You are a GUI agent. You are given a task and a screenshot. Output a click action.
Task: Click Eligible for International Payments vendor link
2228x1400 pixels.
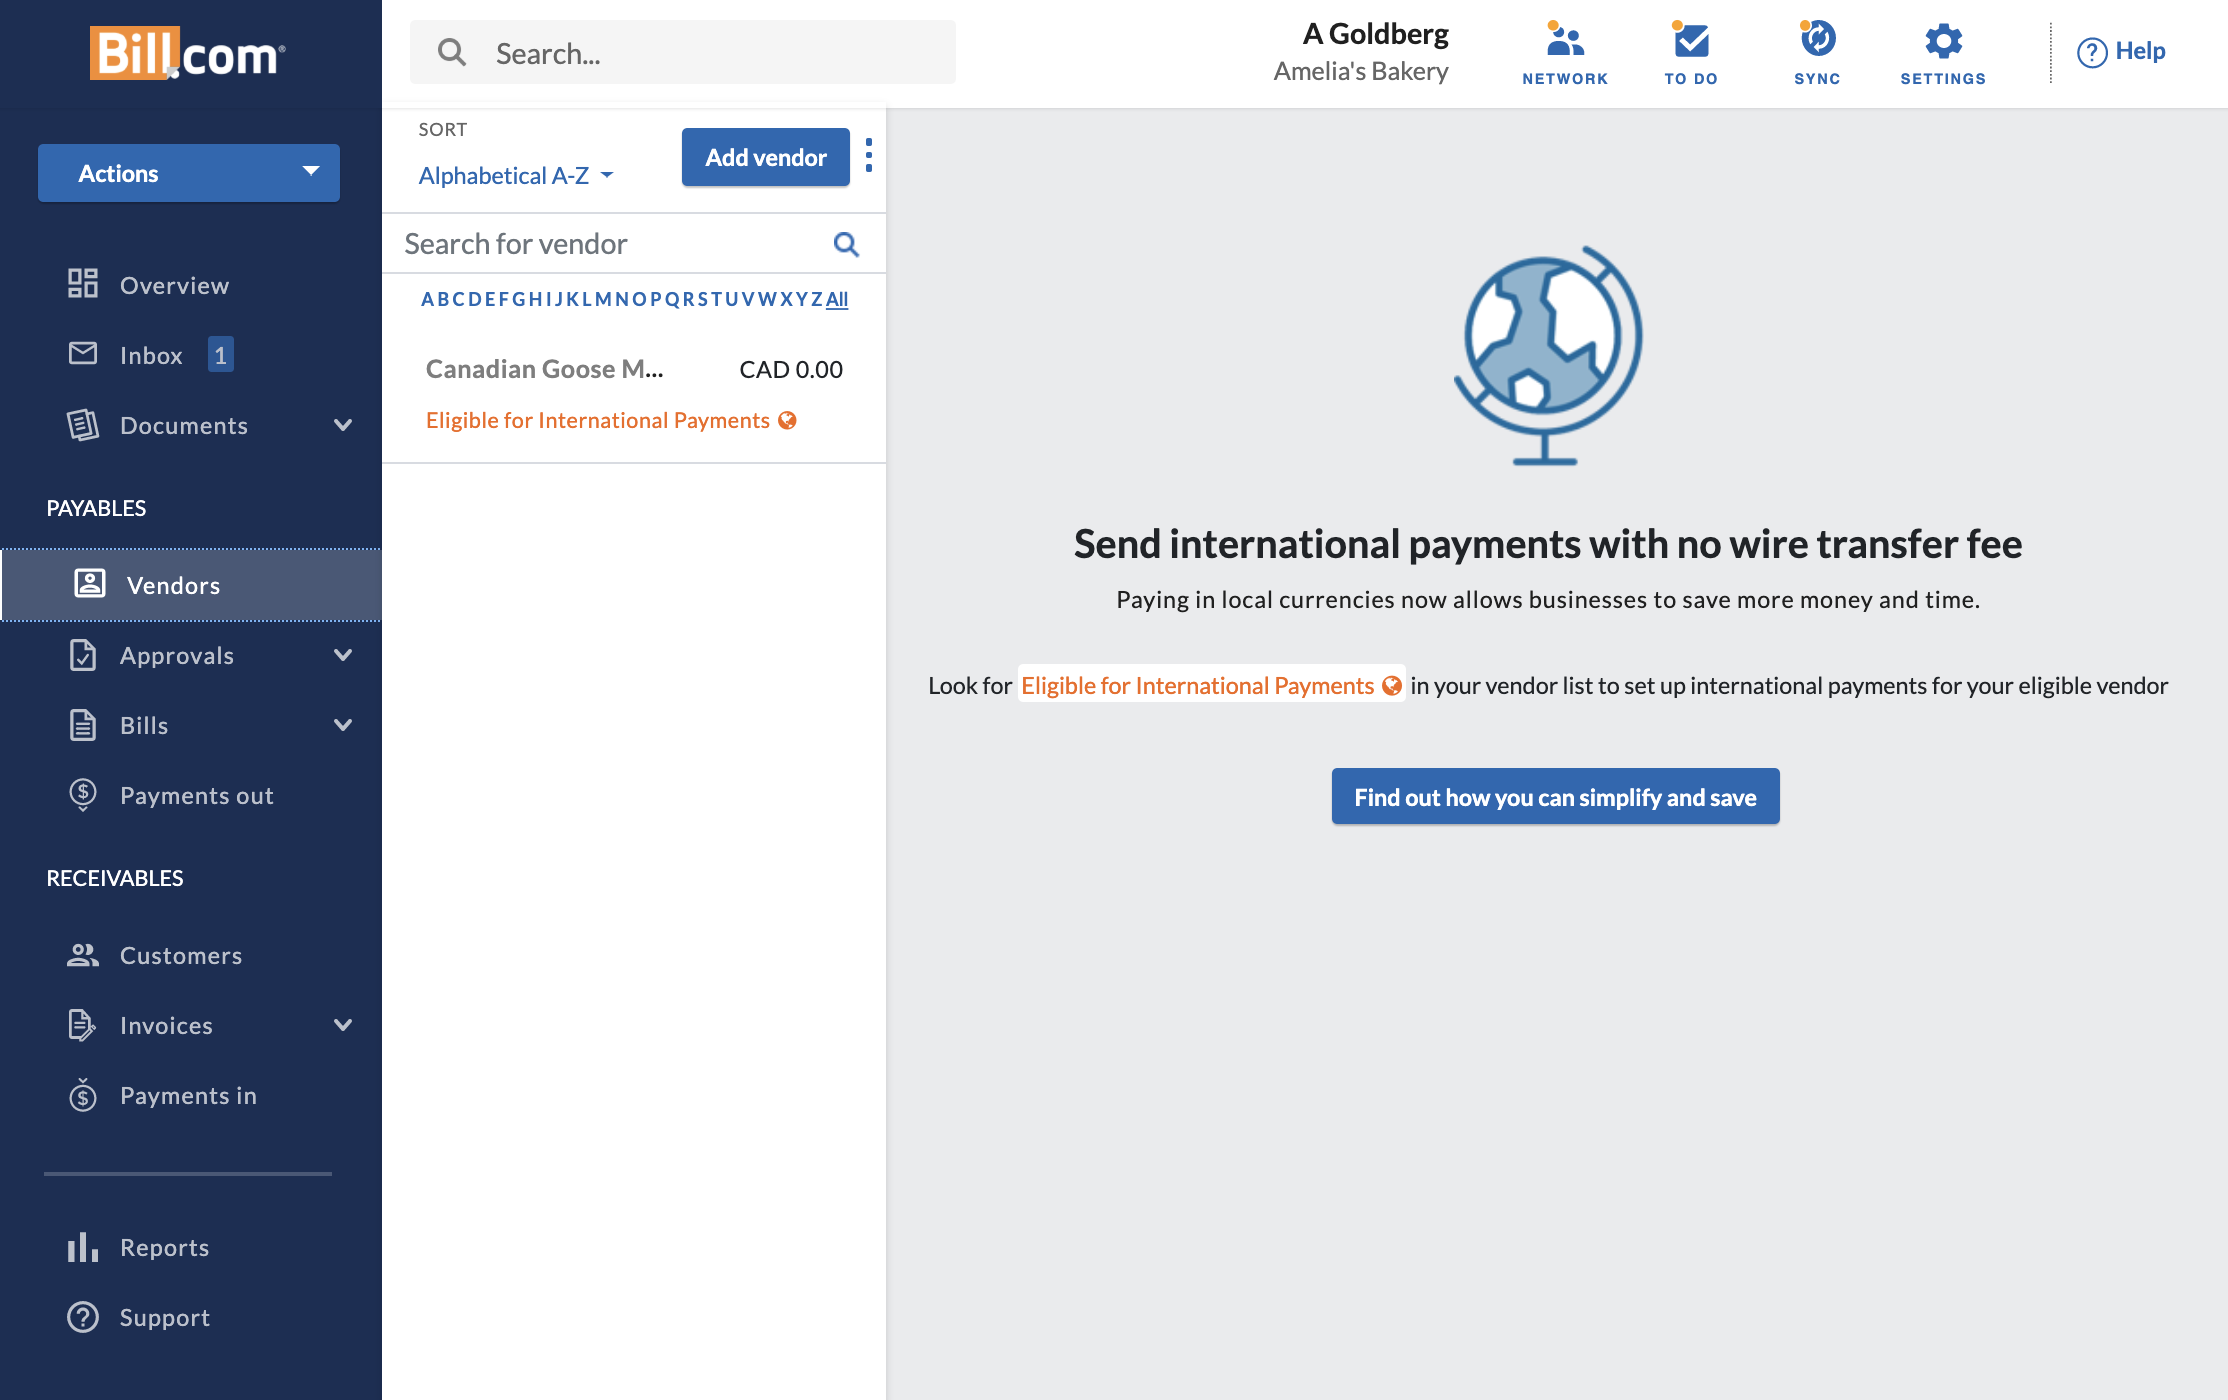tap(598, 421)
